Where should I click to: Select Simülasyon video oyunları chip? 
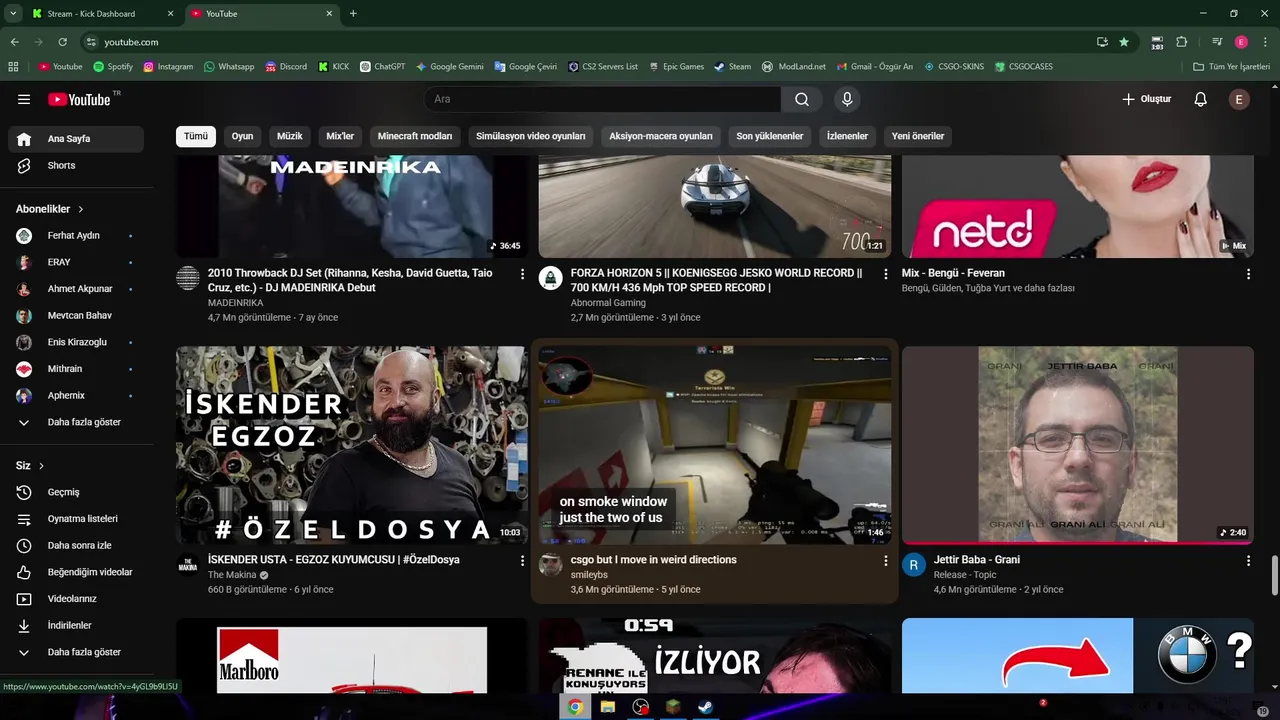(x=531, y=136)
